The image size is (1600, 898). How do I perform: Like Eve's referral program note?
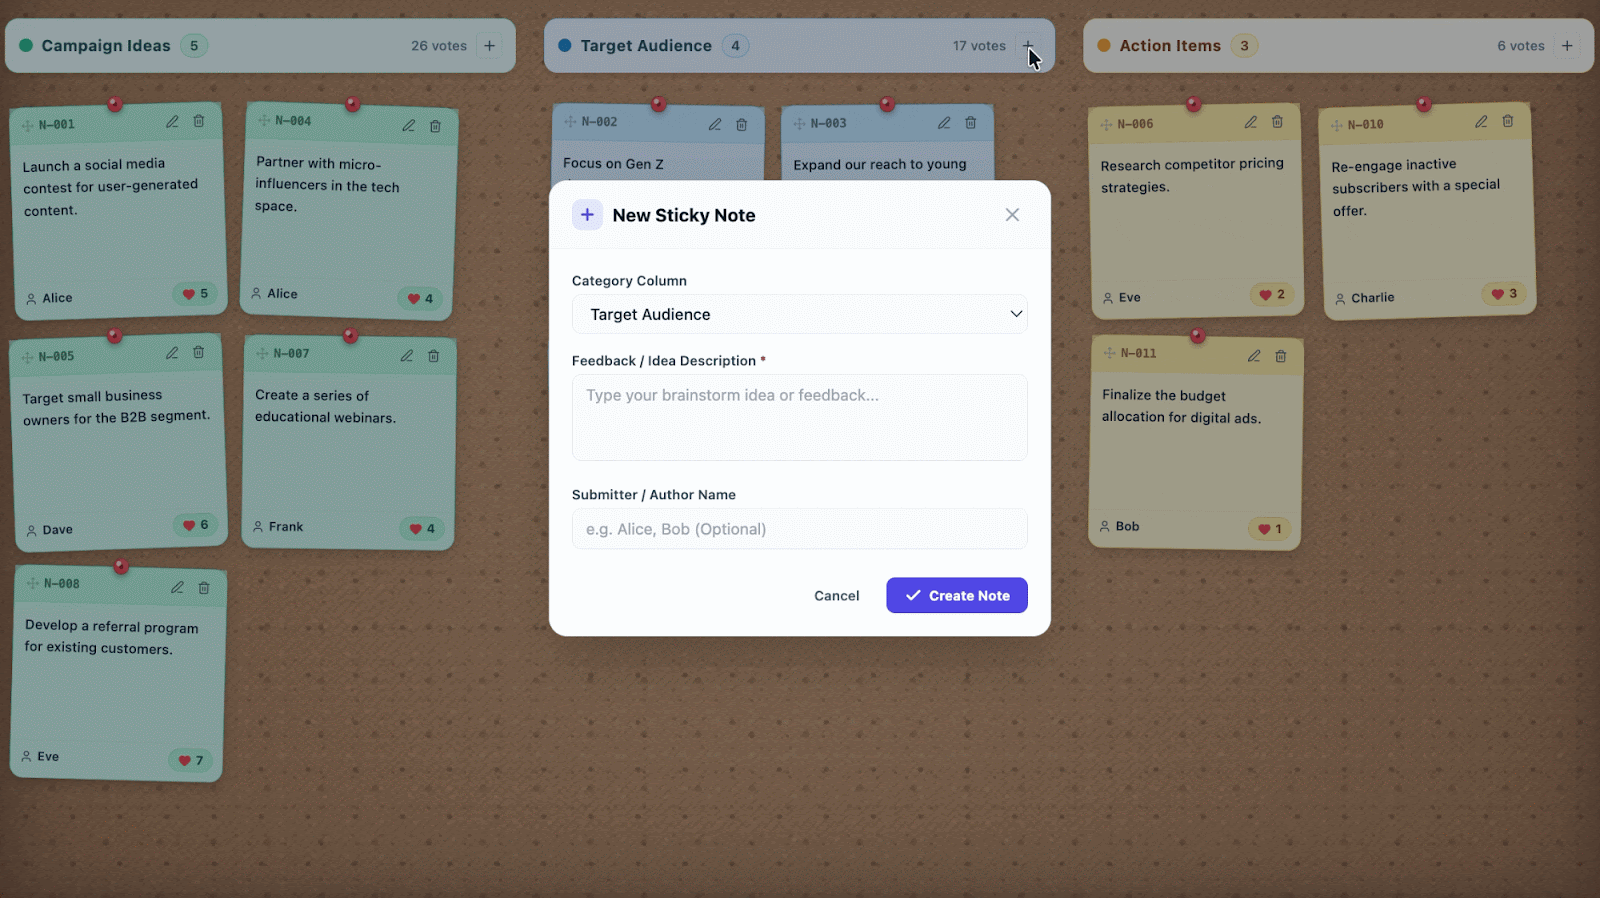pyautogui.click(x=191, y=761)
